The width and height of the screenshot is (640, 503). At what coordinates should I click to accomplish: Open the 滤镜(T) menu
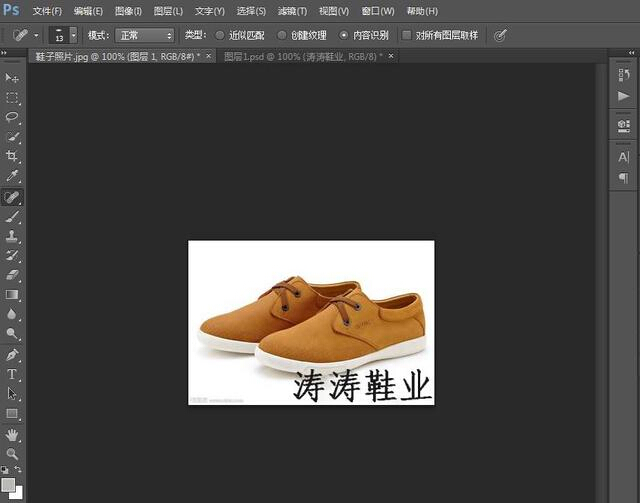coord(292,11)
